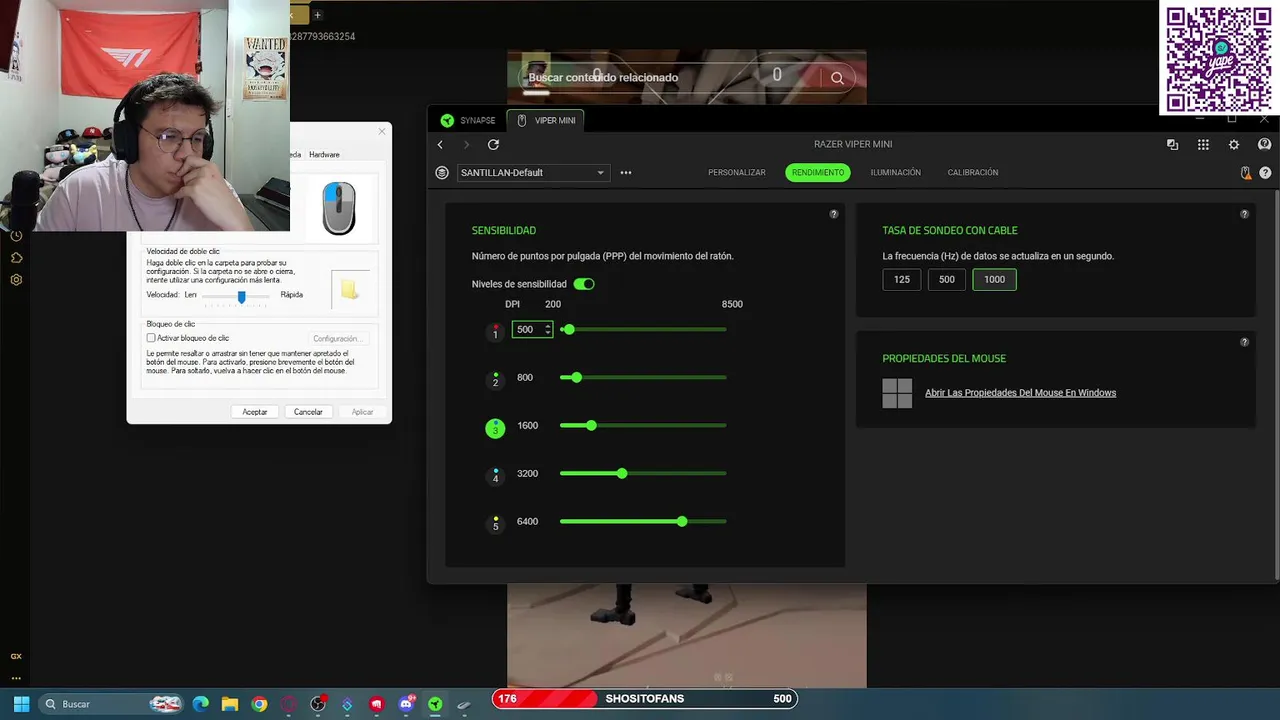Open OBS Studio from the taskbar
Image resolution: width=1280 pixels, height=720 pixels.
point(318,704)
